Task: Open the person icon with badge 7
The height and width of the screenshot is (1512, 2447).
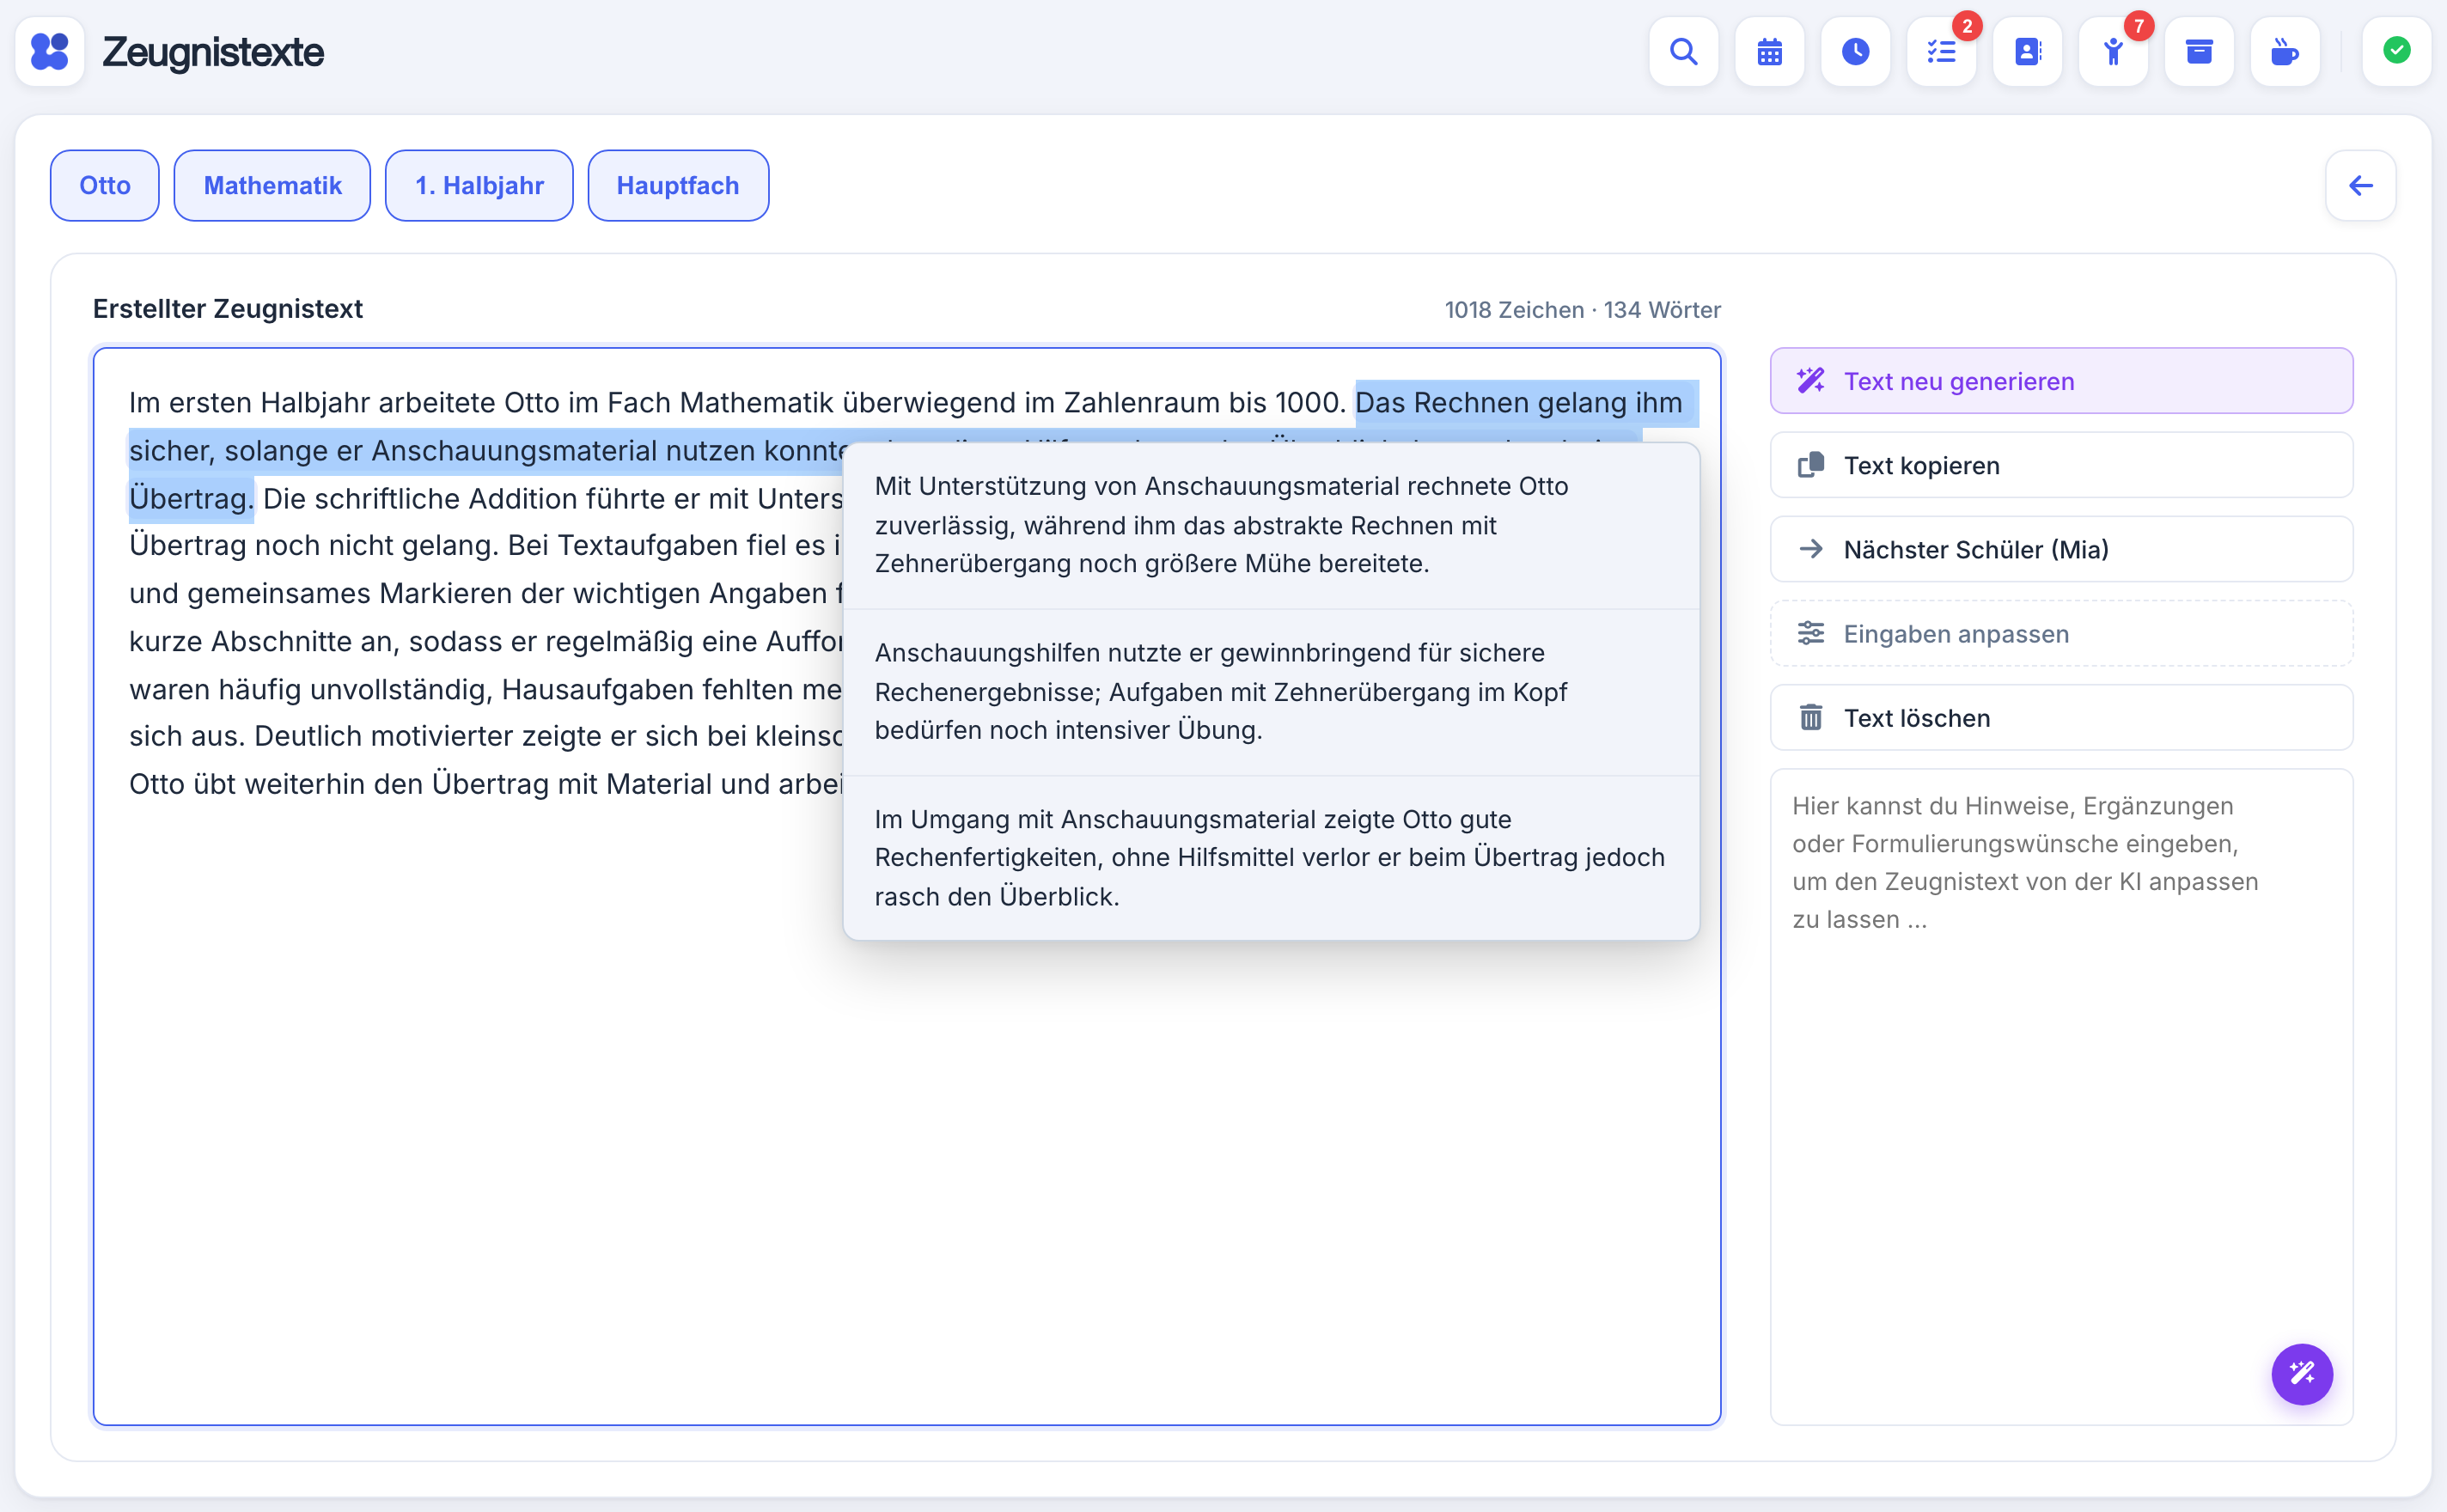Action: click(x=2114, y=51)
